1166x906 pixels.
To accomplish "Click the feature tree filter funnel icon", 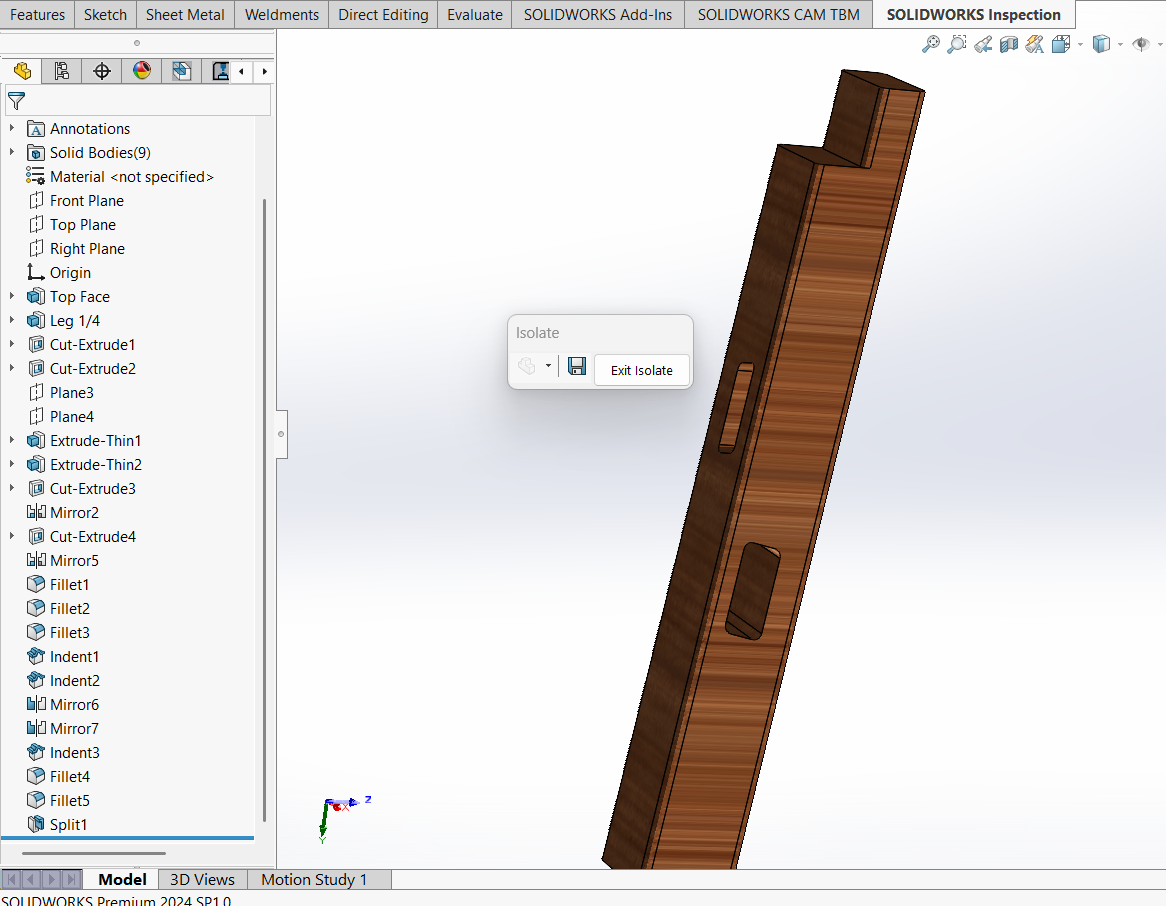I will click(16, 100).
